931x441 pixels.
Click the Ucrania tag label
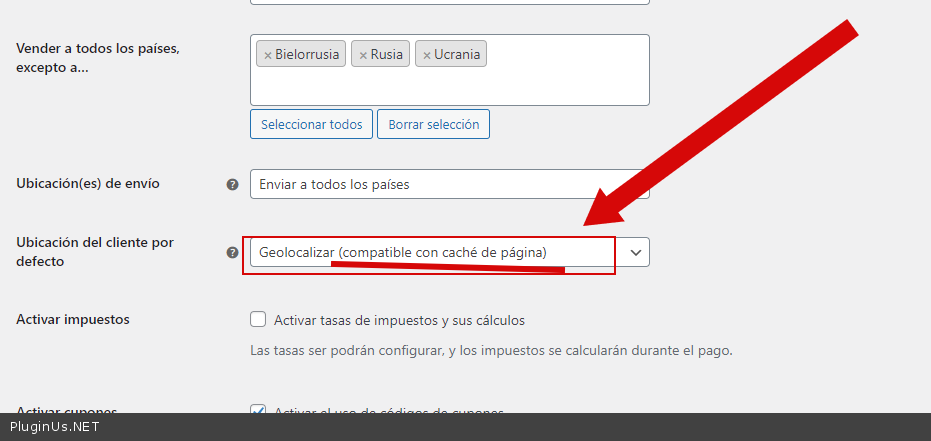pyautogui.click(x=456, y=54)
